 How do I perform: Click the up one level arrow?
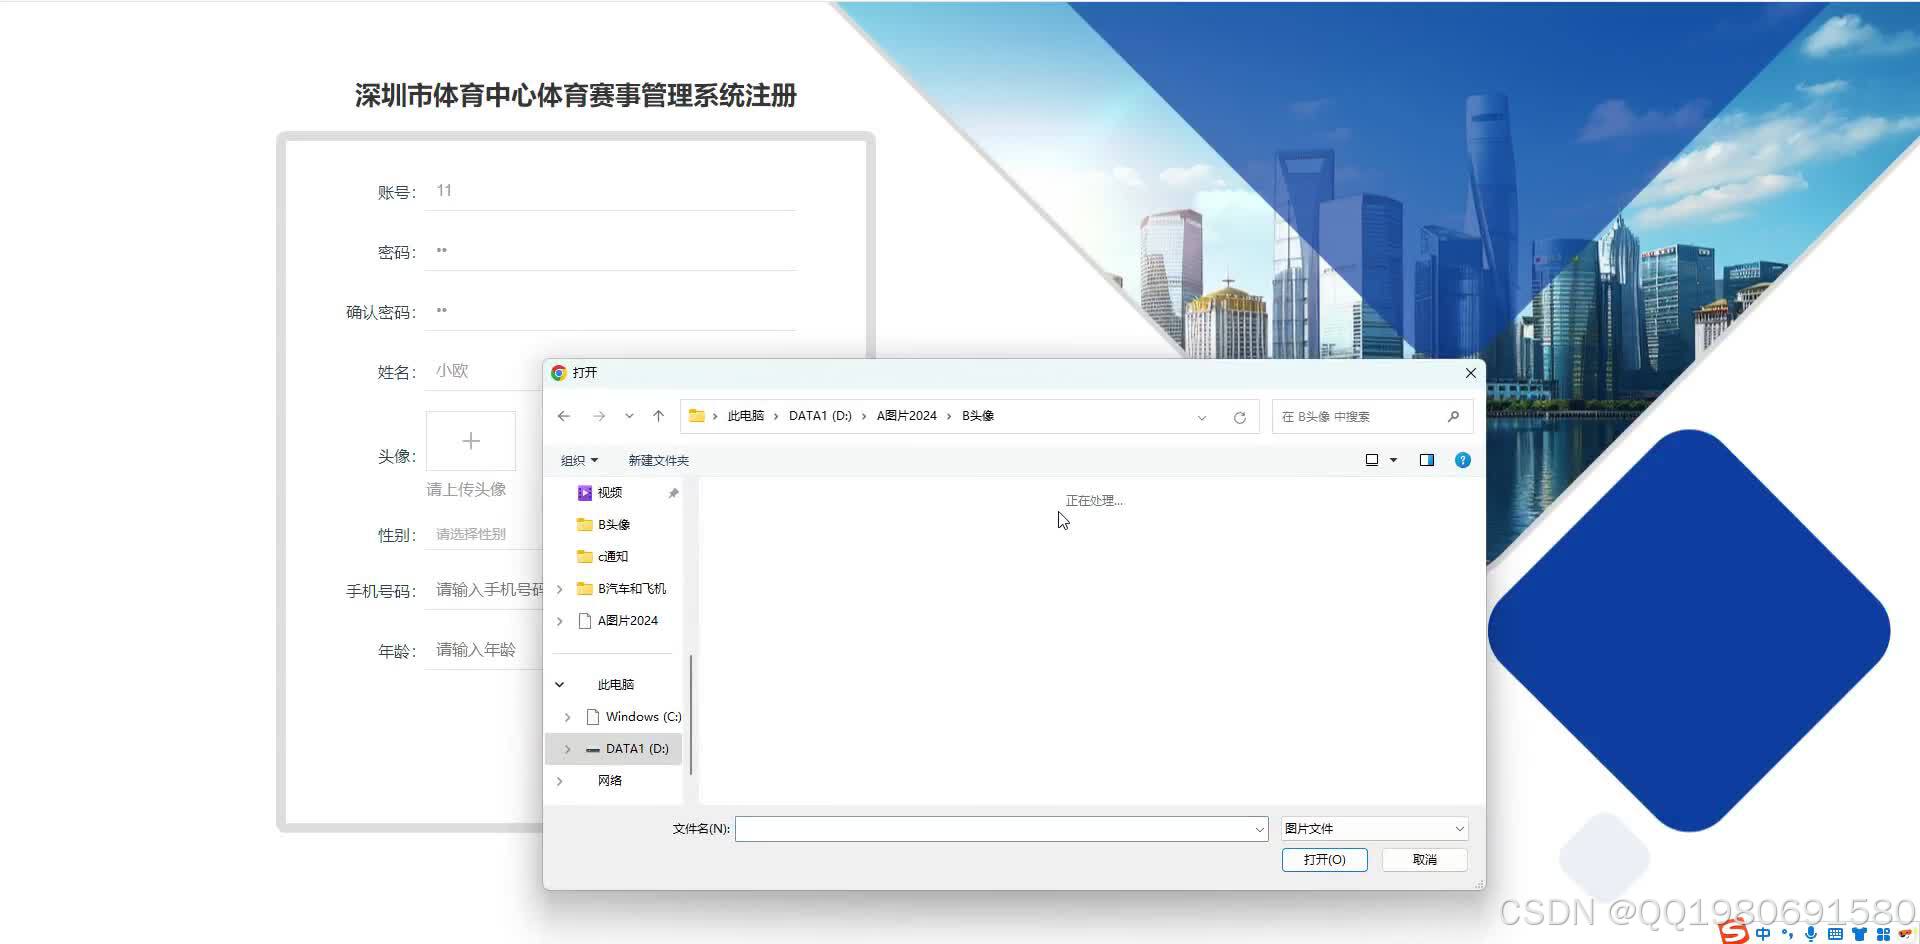[x=657, y=416]
